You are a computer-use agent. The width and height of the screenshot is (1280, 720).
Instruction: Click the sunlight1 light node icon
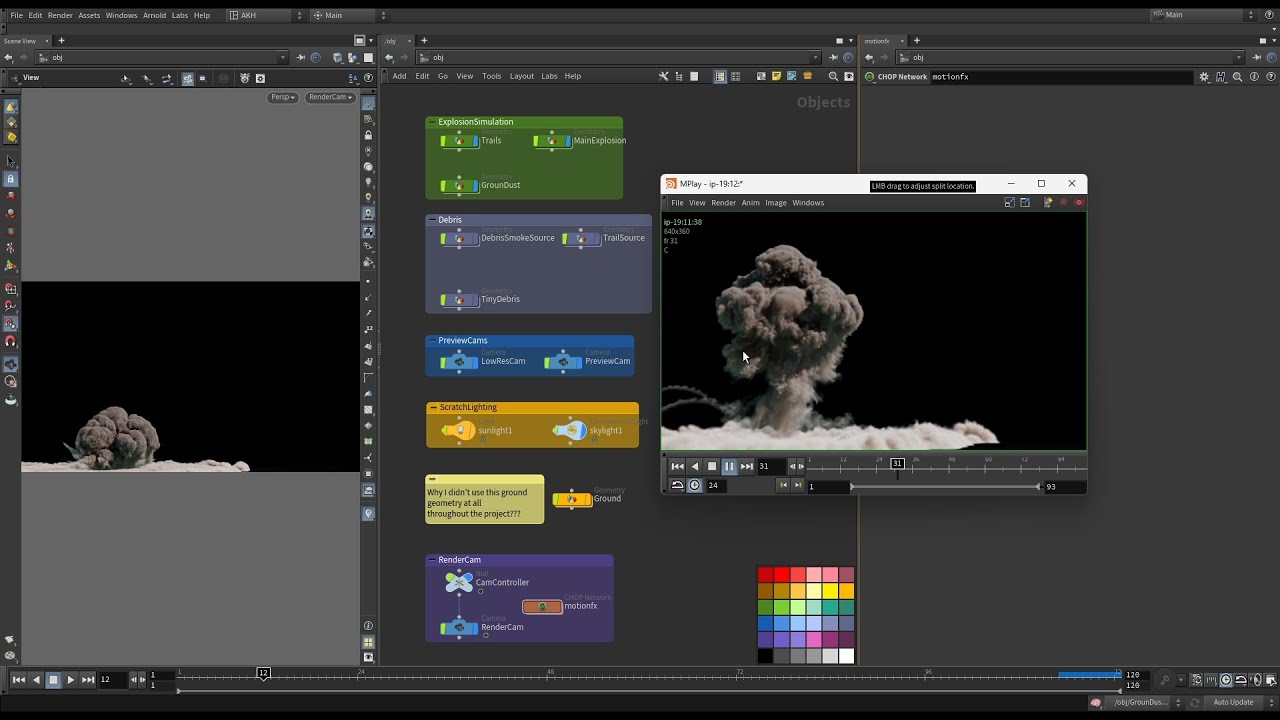458,430
